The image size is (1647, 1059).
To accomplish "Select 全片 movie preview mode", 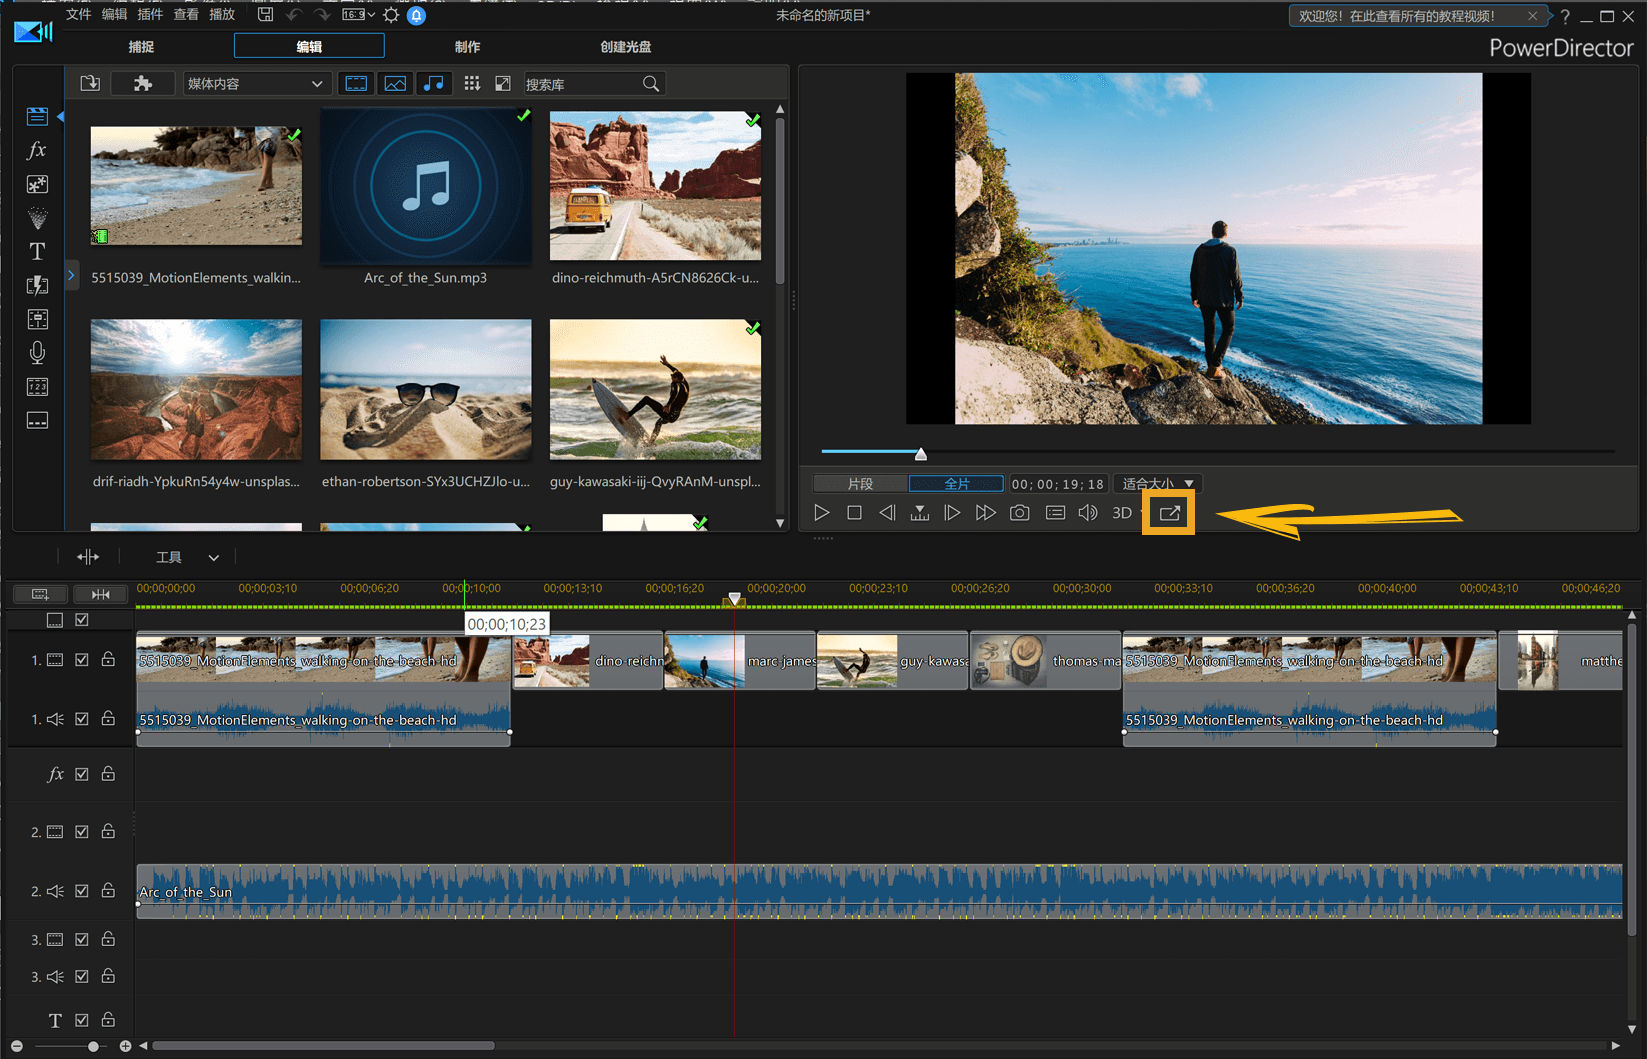I will click(x=956, y=484).
